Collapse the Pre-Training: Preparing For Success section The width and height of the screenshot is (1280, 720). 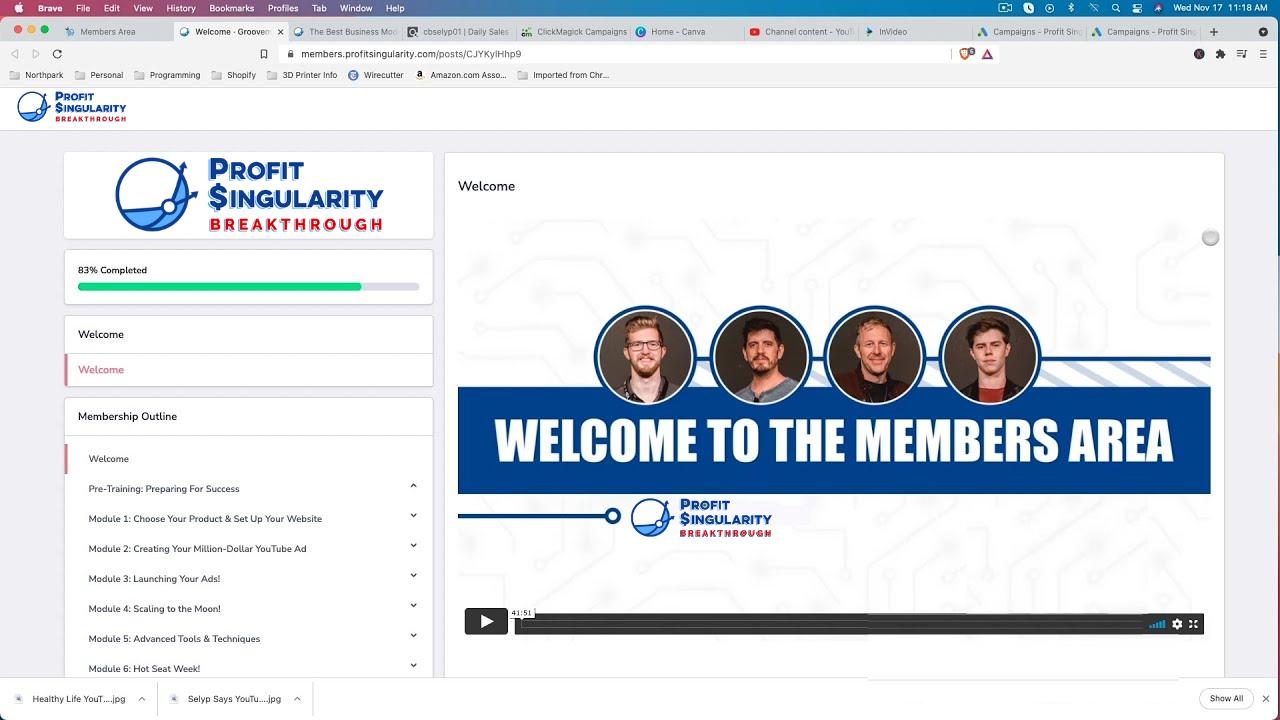tap(413, 486)
